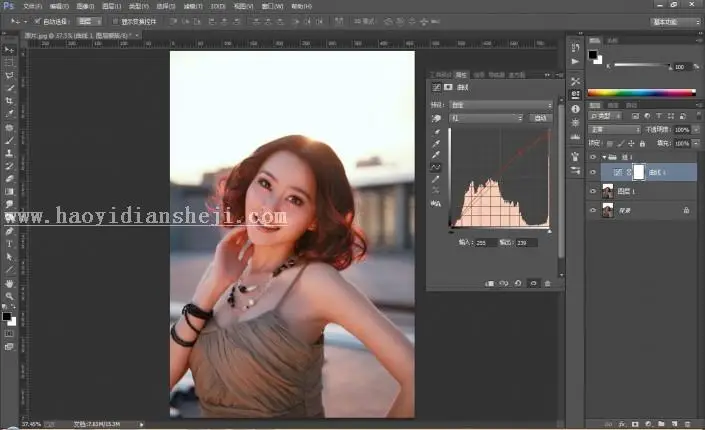Open the Image menu
The height and width of the screenshot is (430, 705).
pos(85,6)
